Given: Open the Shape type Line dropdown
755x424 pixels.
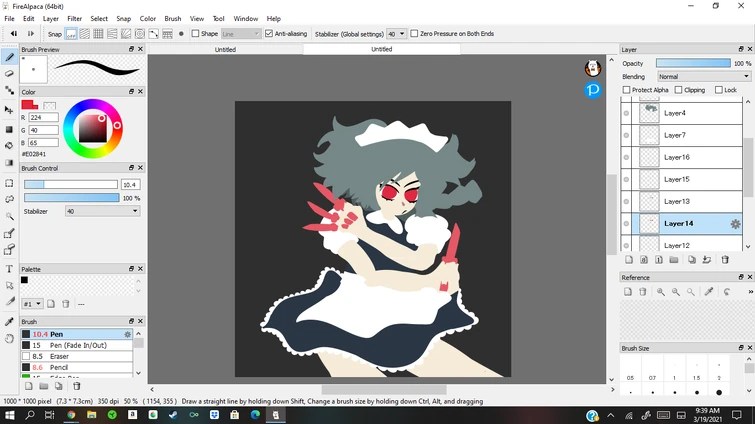Looking at the screenshot, I should point(241,34).
